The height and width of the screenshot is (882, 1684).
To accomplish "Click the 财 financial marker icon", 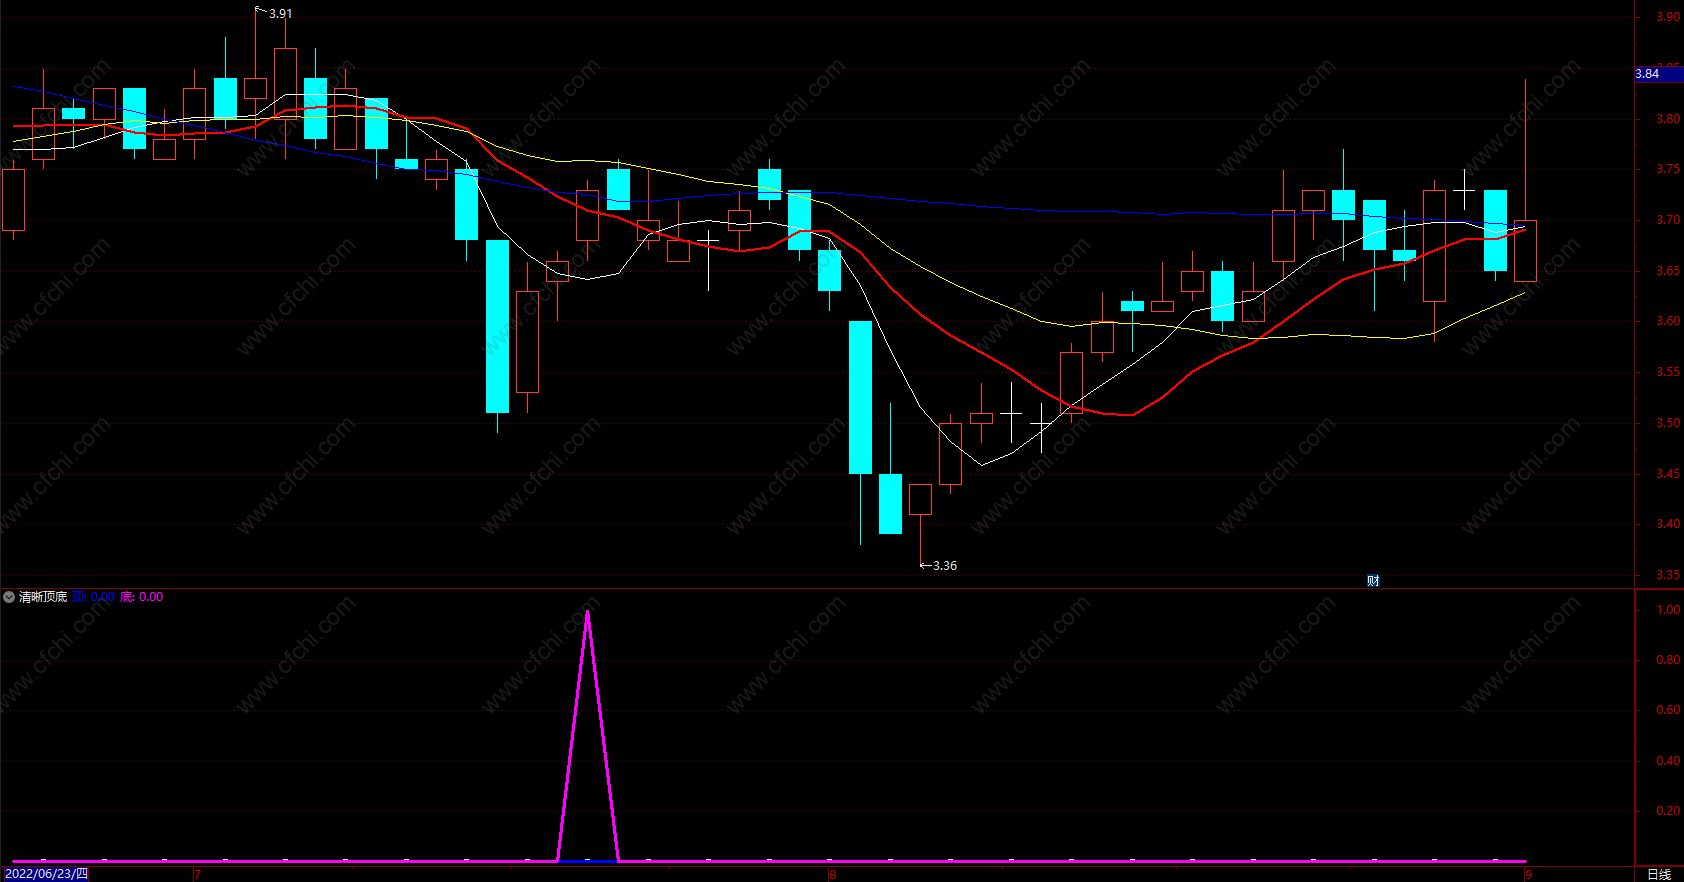I will pyautogui.click(x=1373, y=581).
